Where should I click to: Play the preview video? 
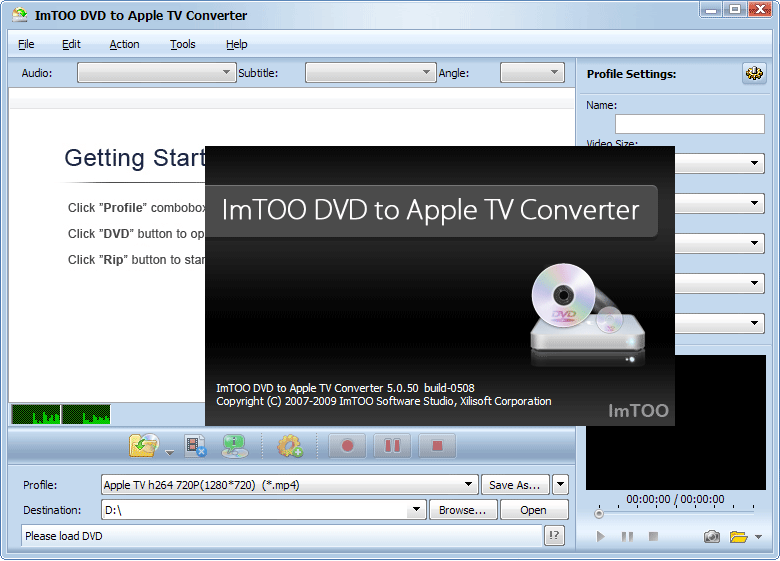coord(600,537)
